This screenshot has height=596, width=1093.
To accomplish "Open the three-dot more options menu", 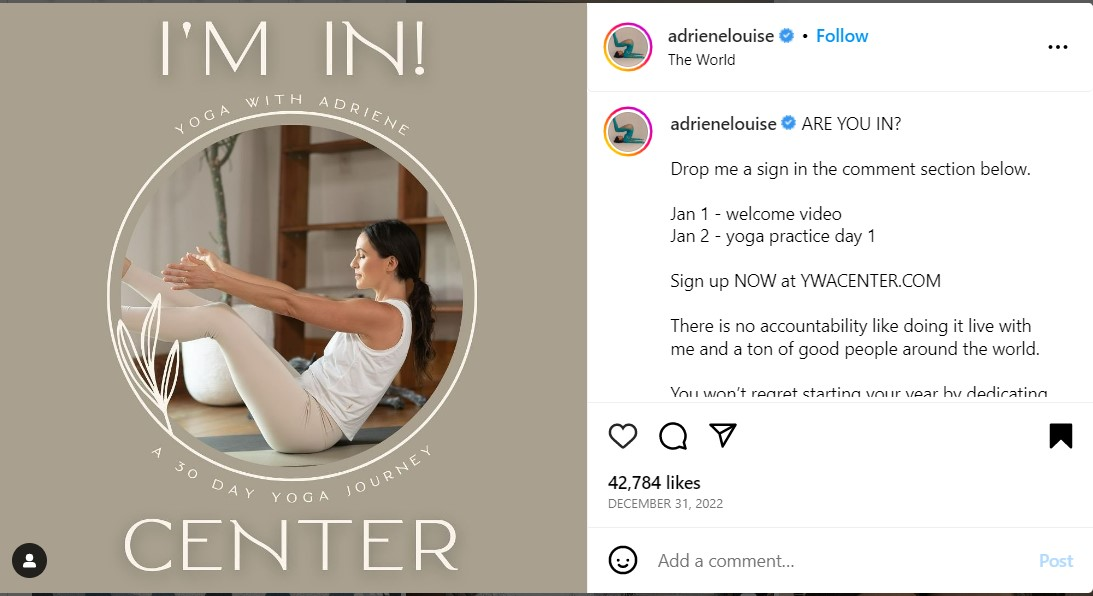I will tap(1057, 47).
